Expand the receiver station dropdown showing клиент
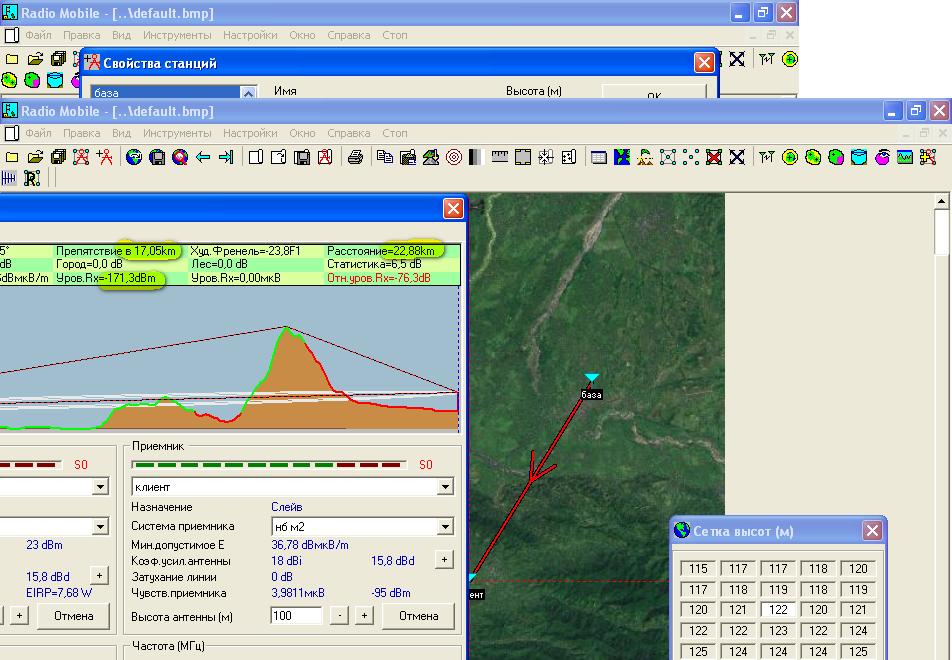 click(443, 487)
